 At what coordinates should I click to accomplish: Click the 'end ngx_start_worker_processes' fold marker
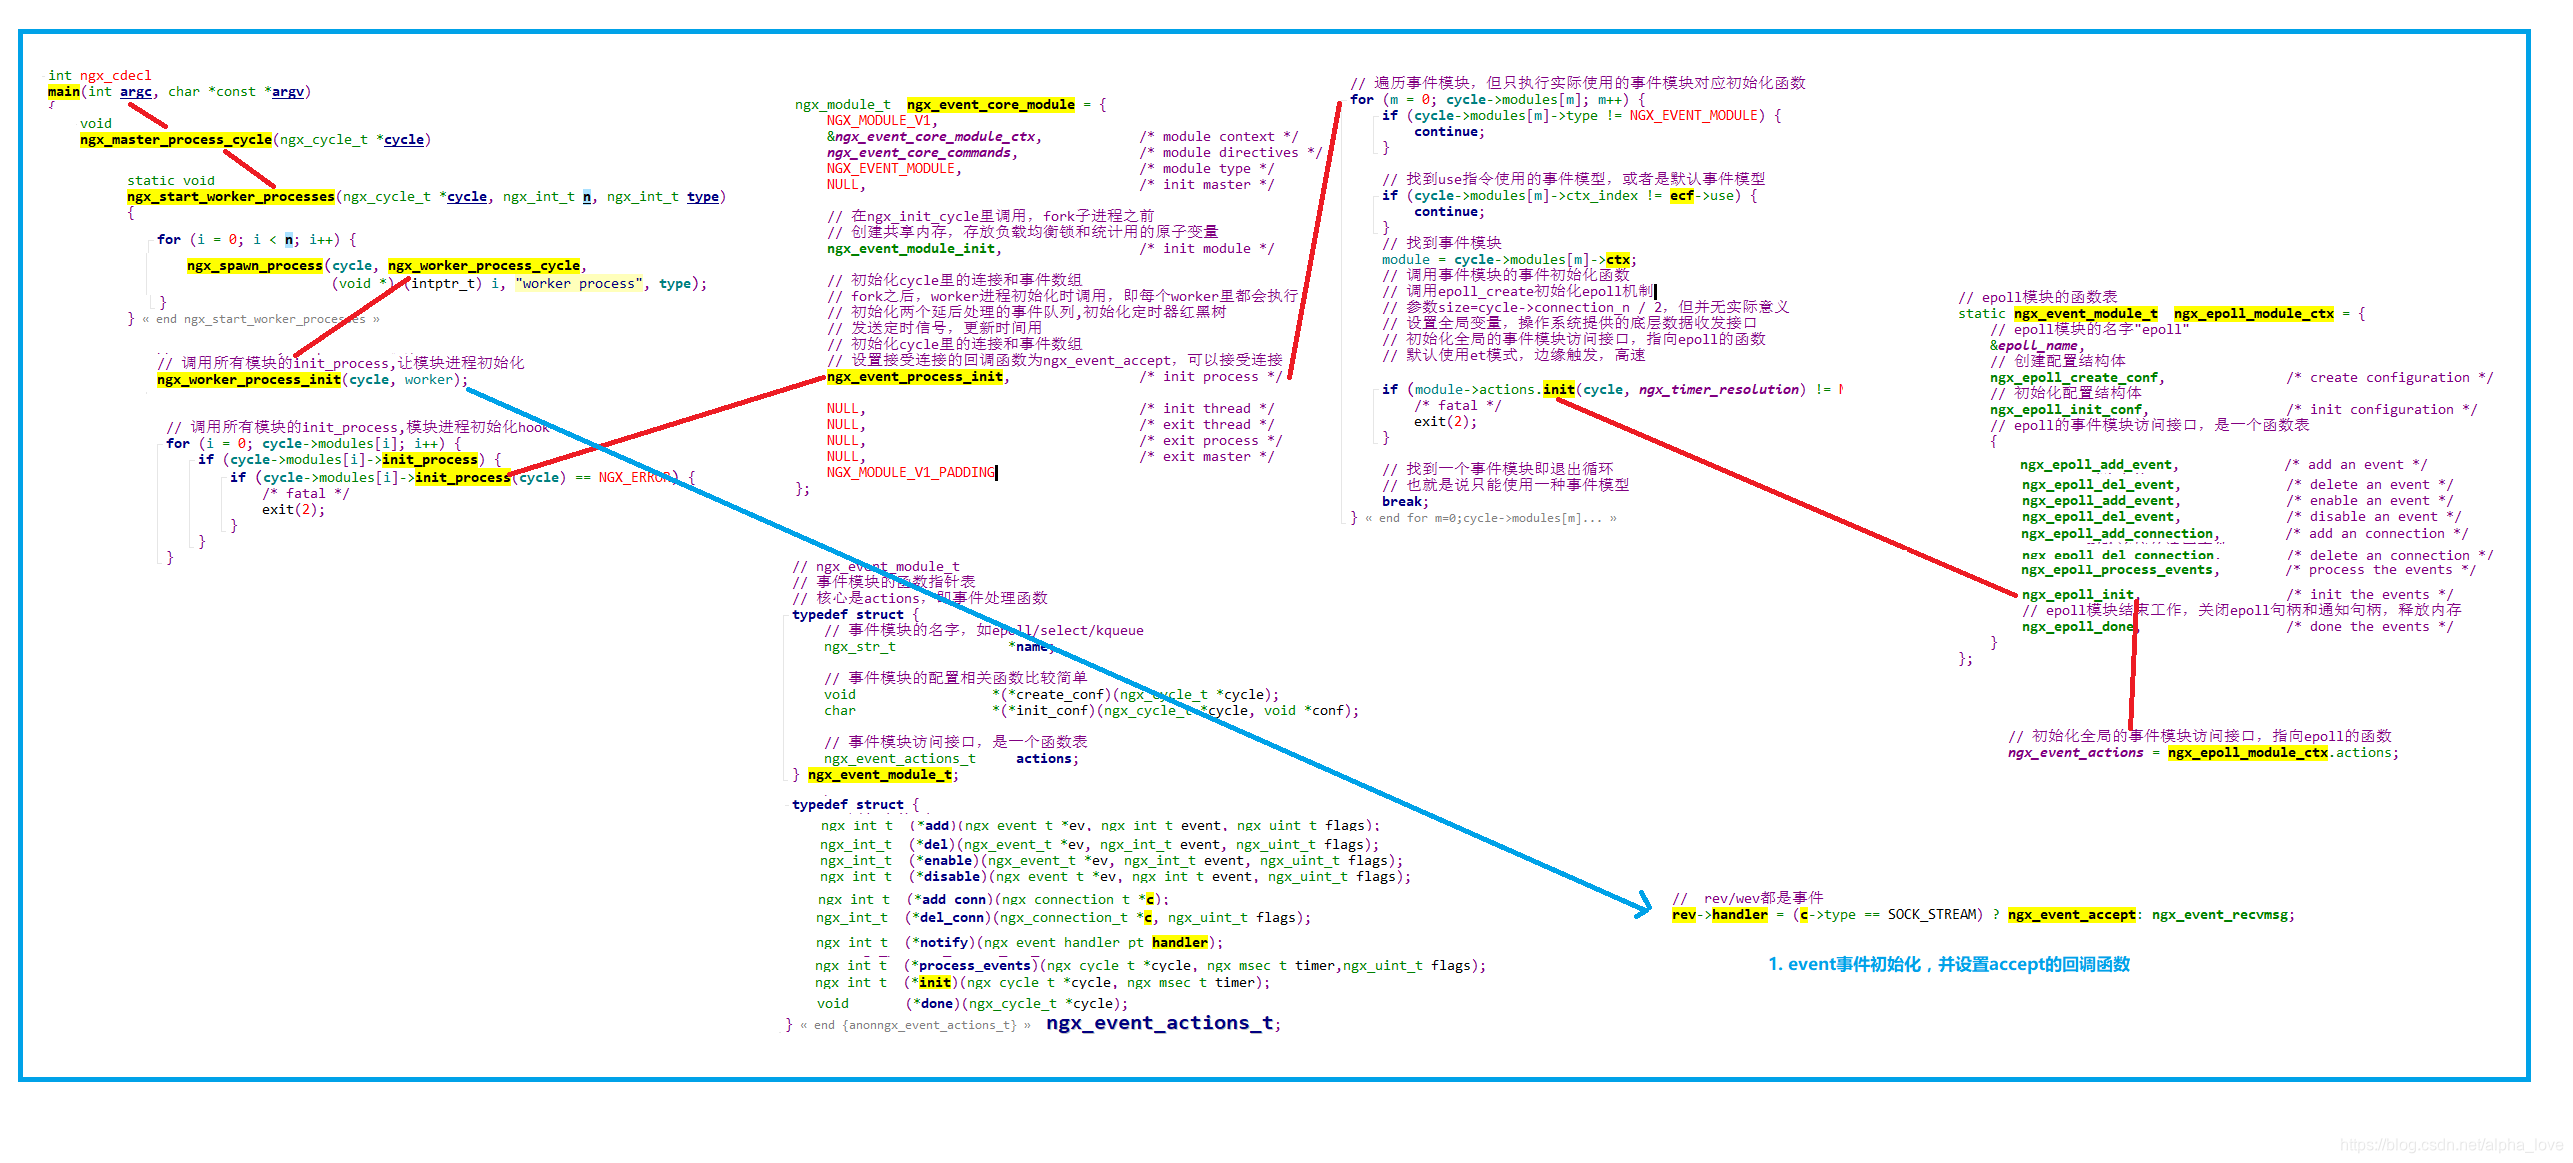pyautogui.click(x=262, y=320)
